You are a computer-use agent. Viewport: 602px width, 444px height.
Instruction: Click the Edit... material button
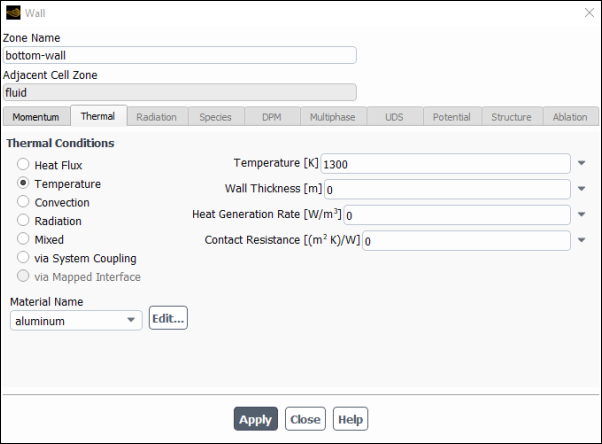[x=168, y=319]
